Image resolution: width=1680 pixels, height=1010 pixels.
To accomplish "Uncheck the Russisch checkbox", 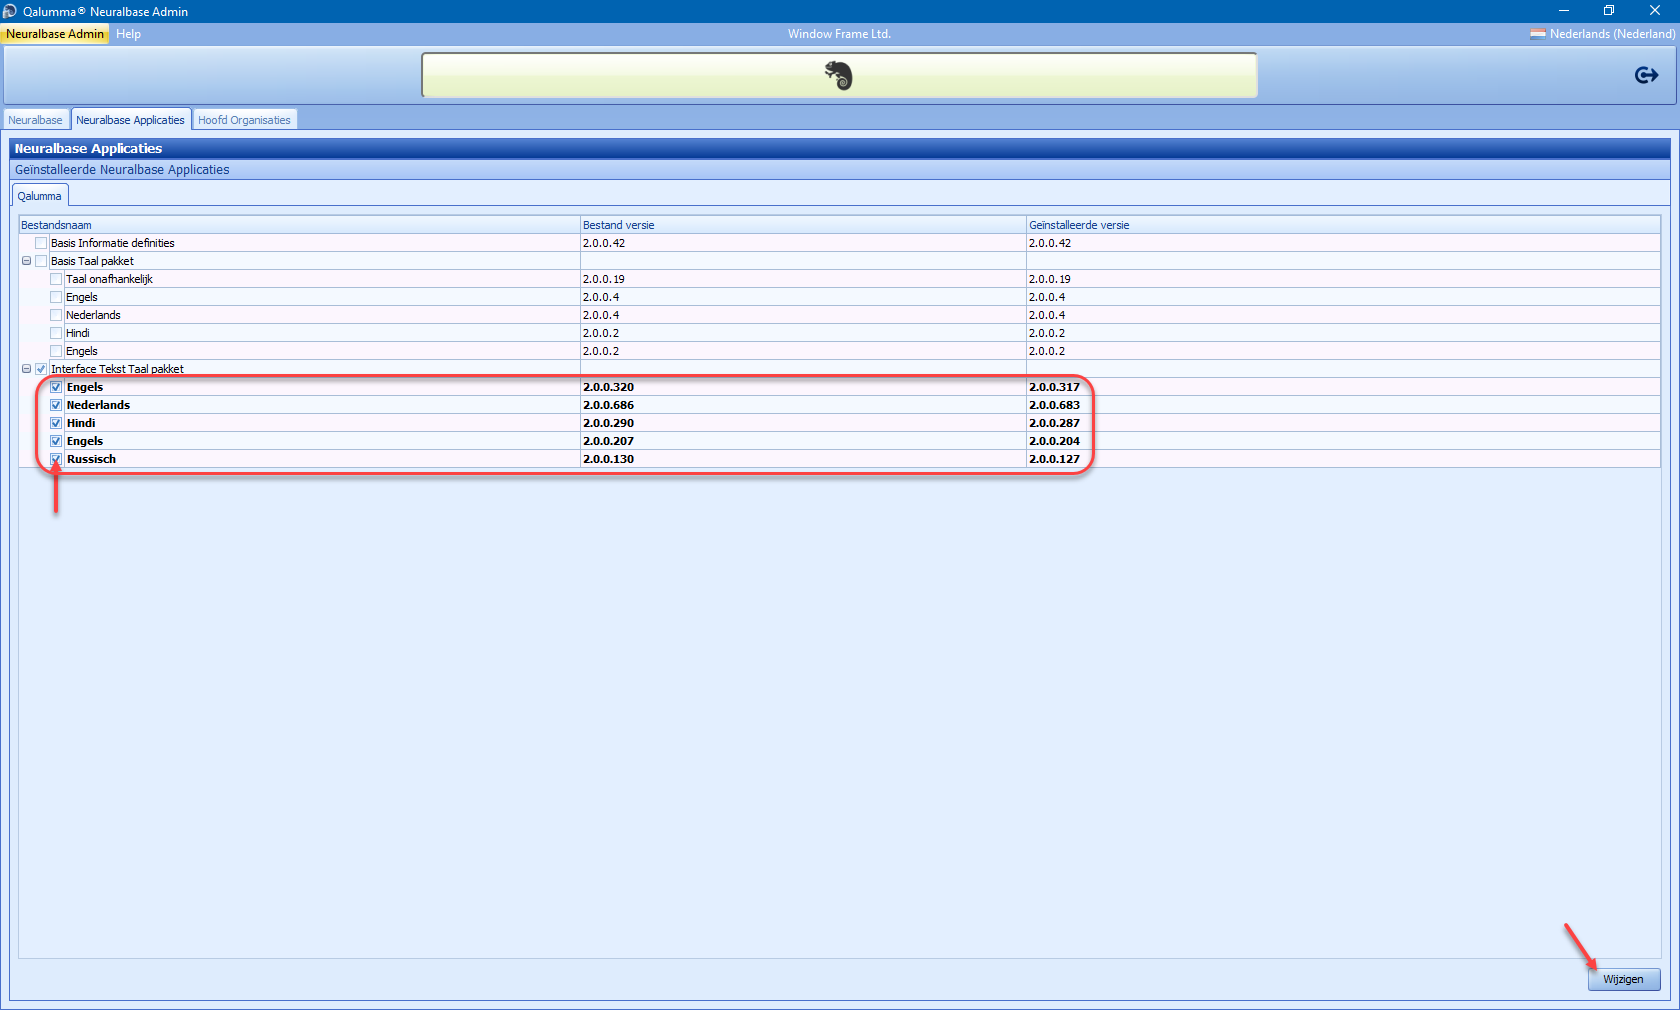I will (56, 459).
